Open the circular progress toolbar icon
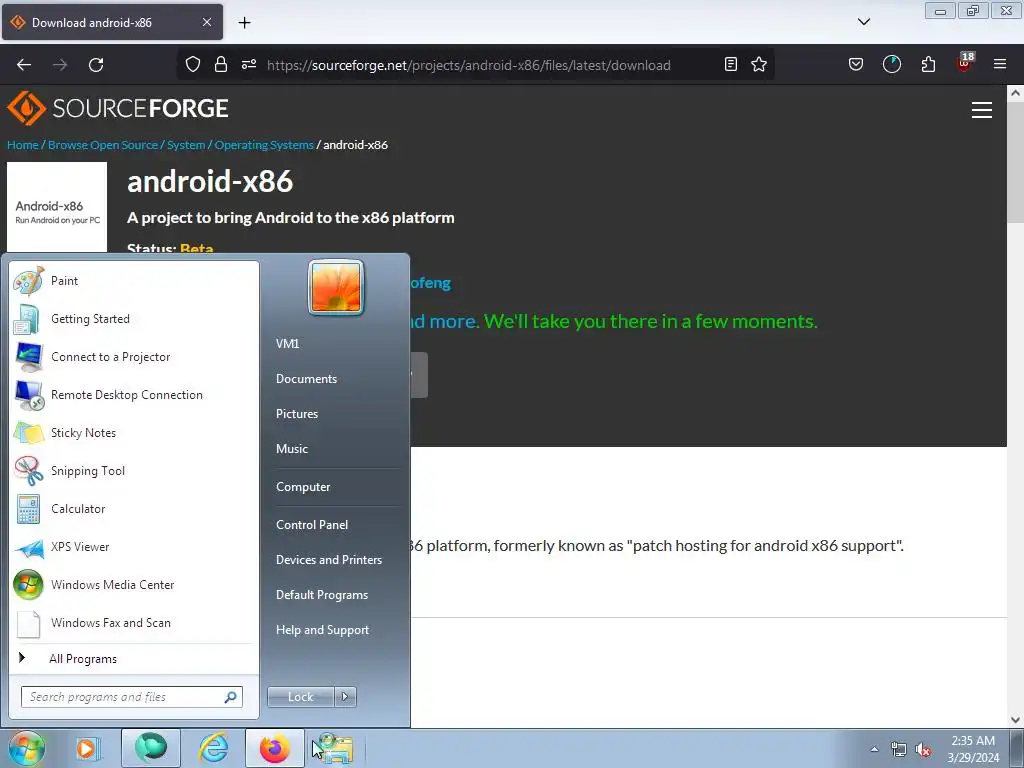 pos(891,65)
